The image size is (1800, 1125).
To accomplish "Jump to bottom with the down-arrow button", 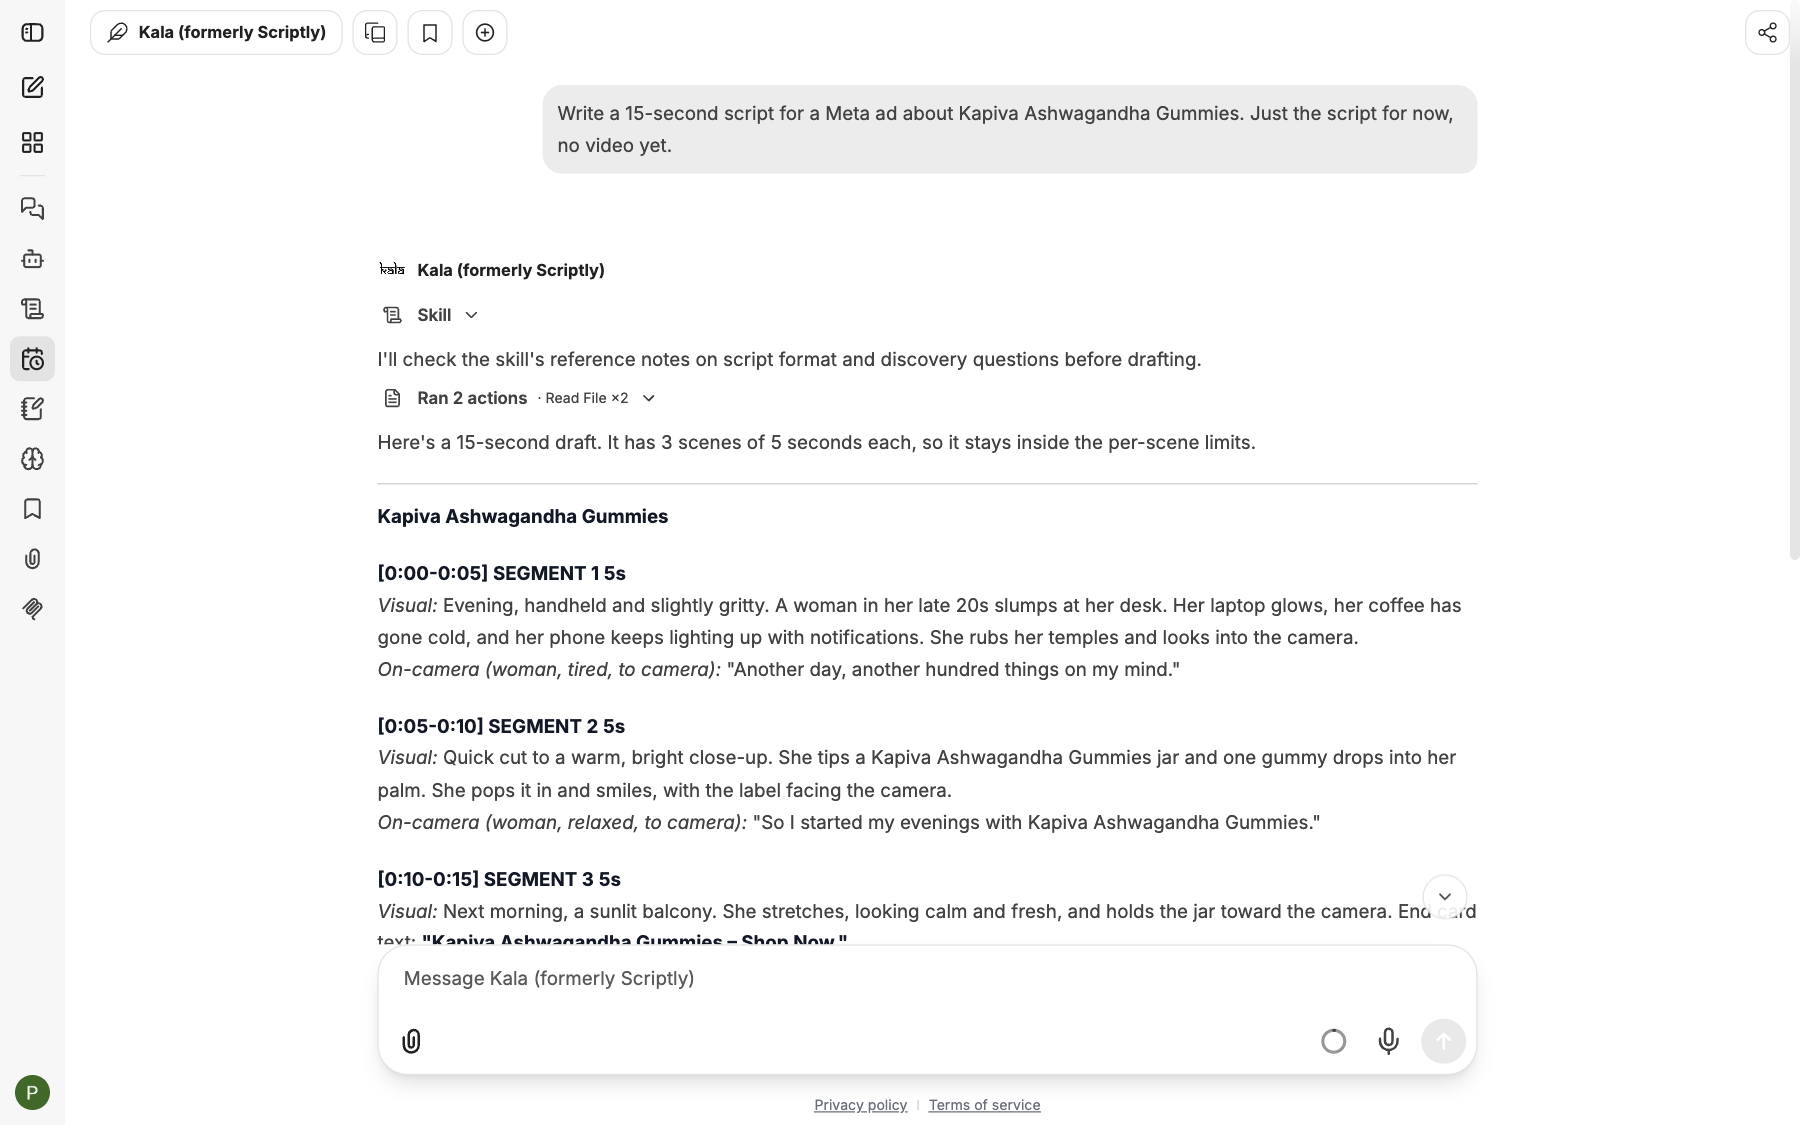I will click(1444, 897).
